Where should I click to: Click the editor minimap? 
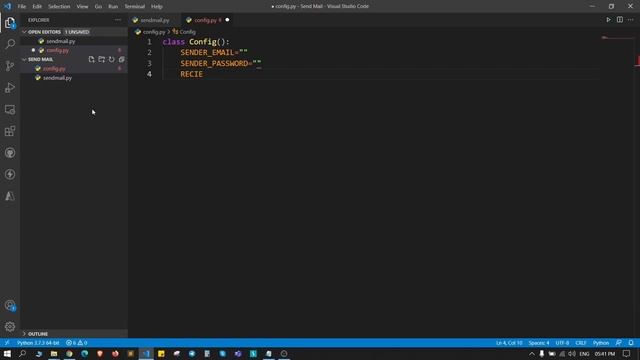618,38
